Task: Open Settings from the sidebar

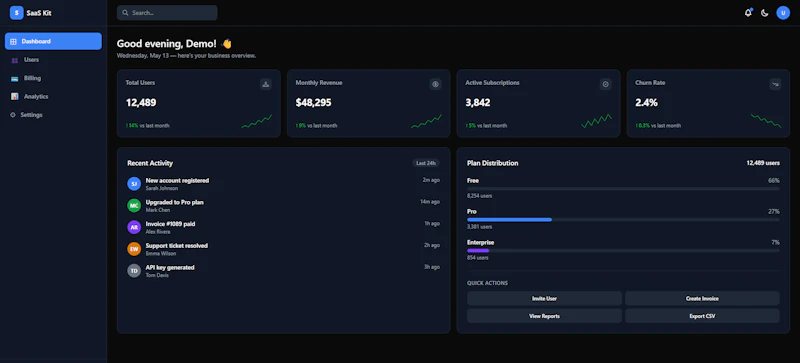Action: click(x=54, y=115)
